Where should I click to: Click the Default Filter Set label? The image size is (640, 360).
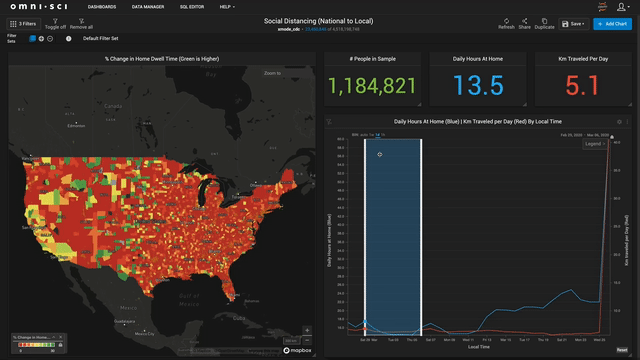(x=100, y=38)
